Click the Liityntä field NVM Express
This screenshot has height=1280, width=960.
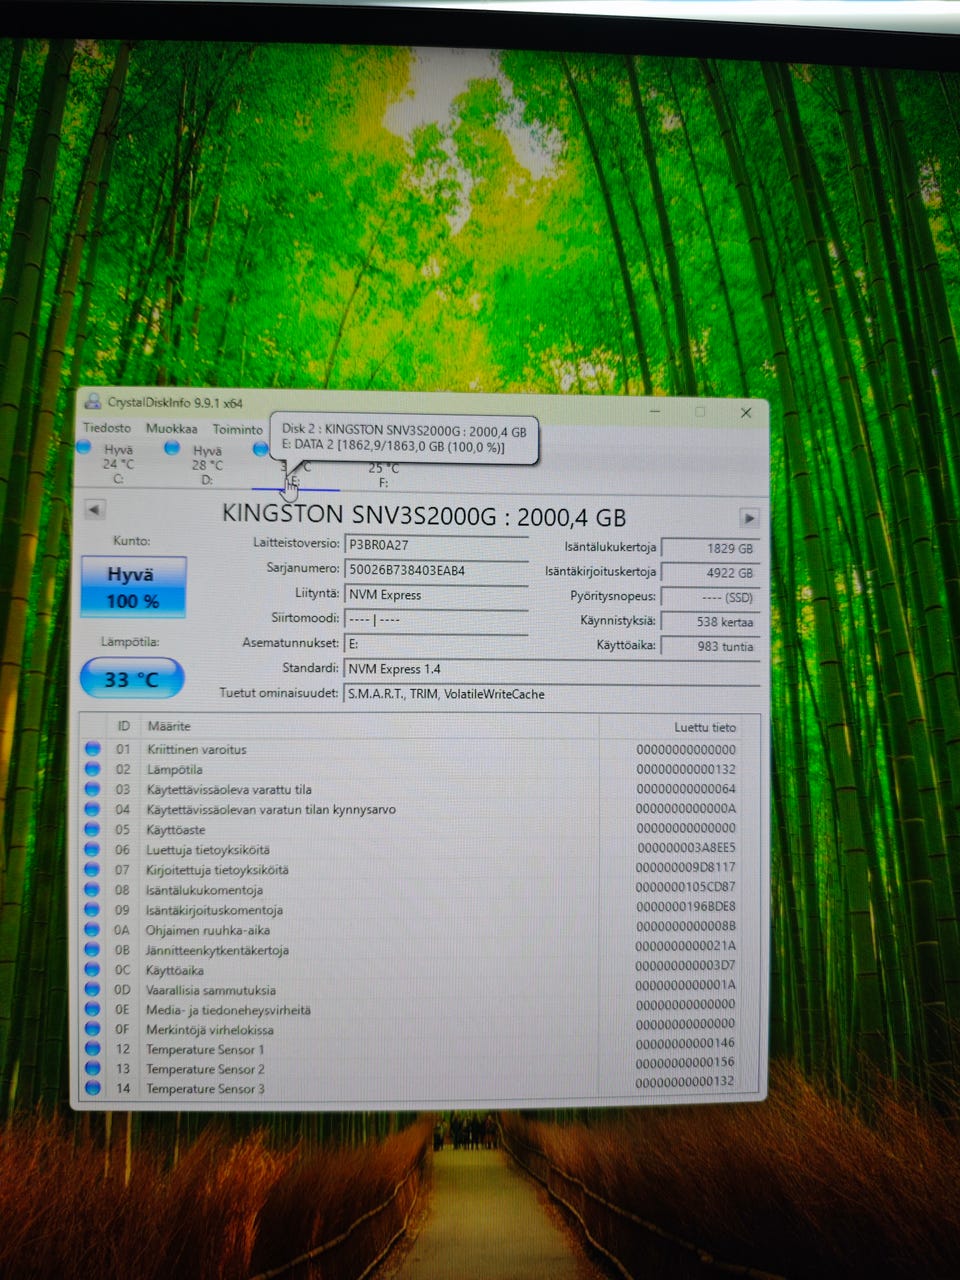pos(436,594)
